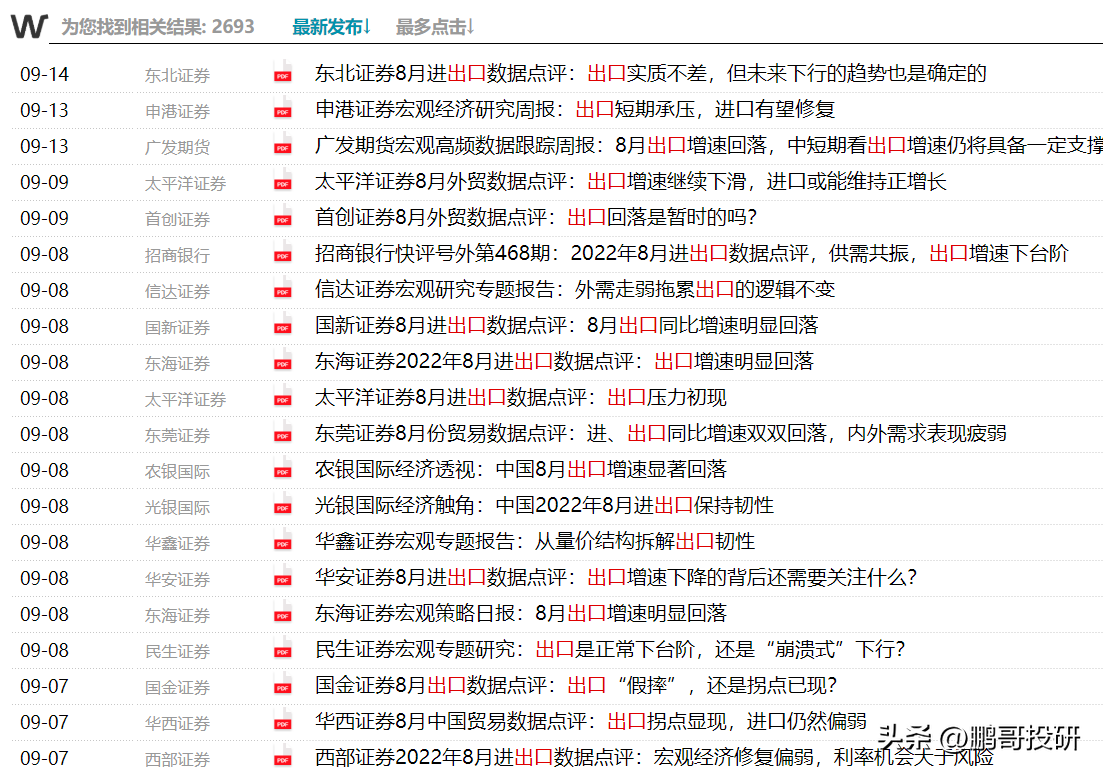Open PDF icon for 民生证券 report
Viewport: 1103px width, 774px height.
point(283,650)
